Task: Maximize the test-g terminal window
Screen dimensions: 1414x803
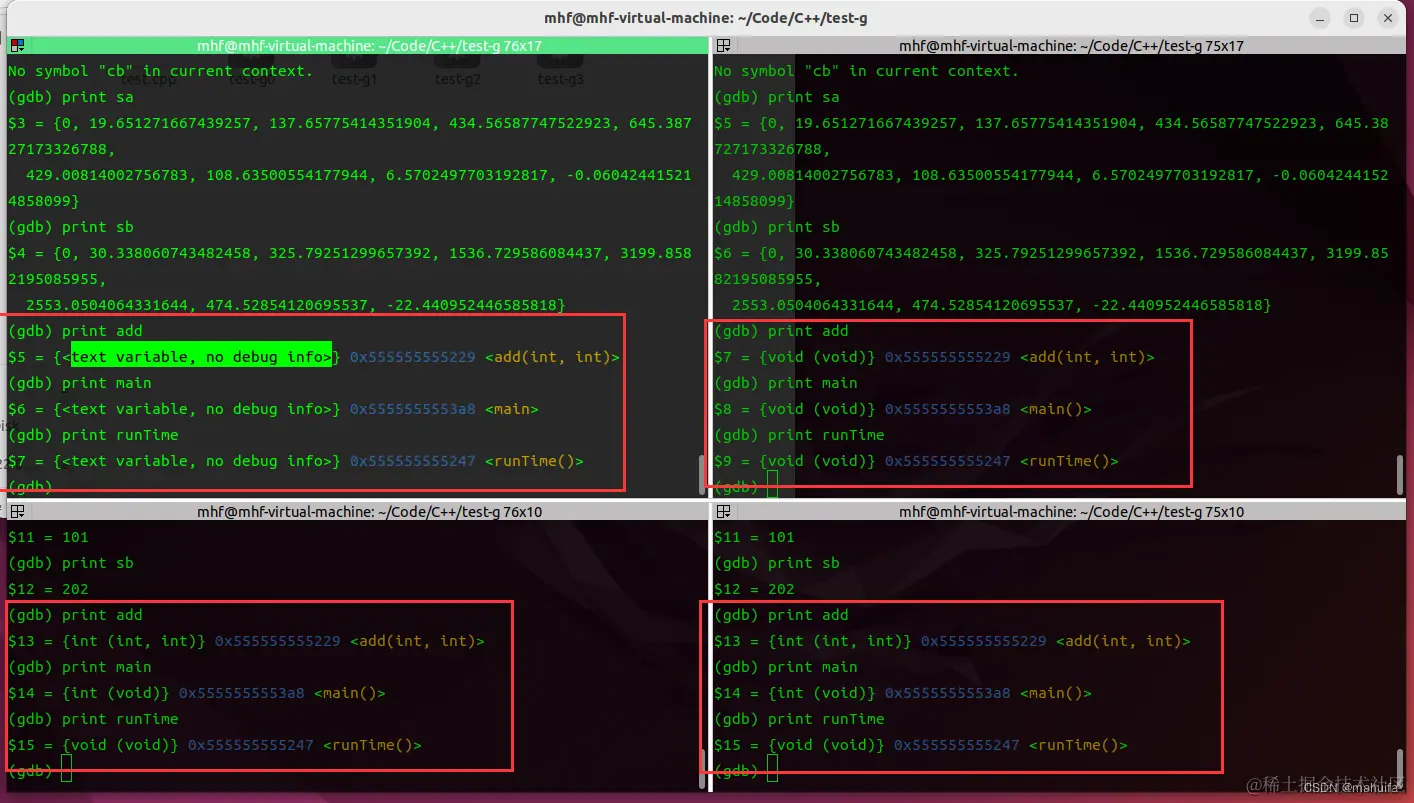Action: tap(1354, 18)
